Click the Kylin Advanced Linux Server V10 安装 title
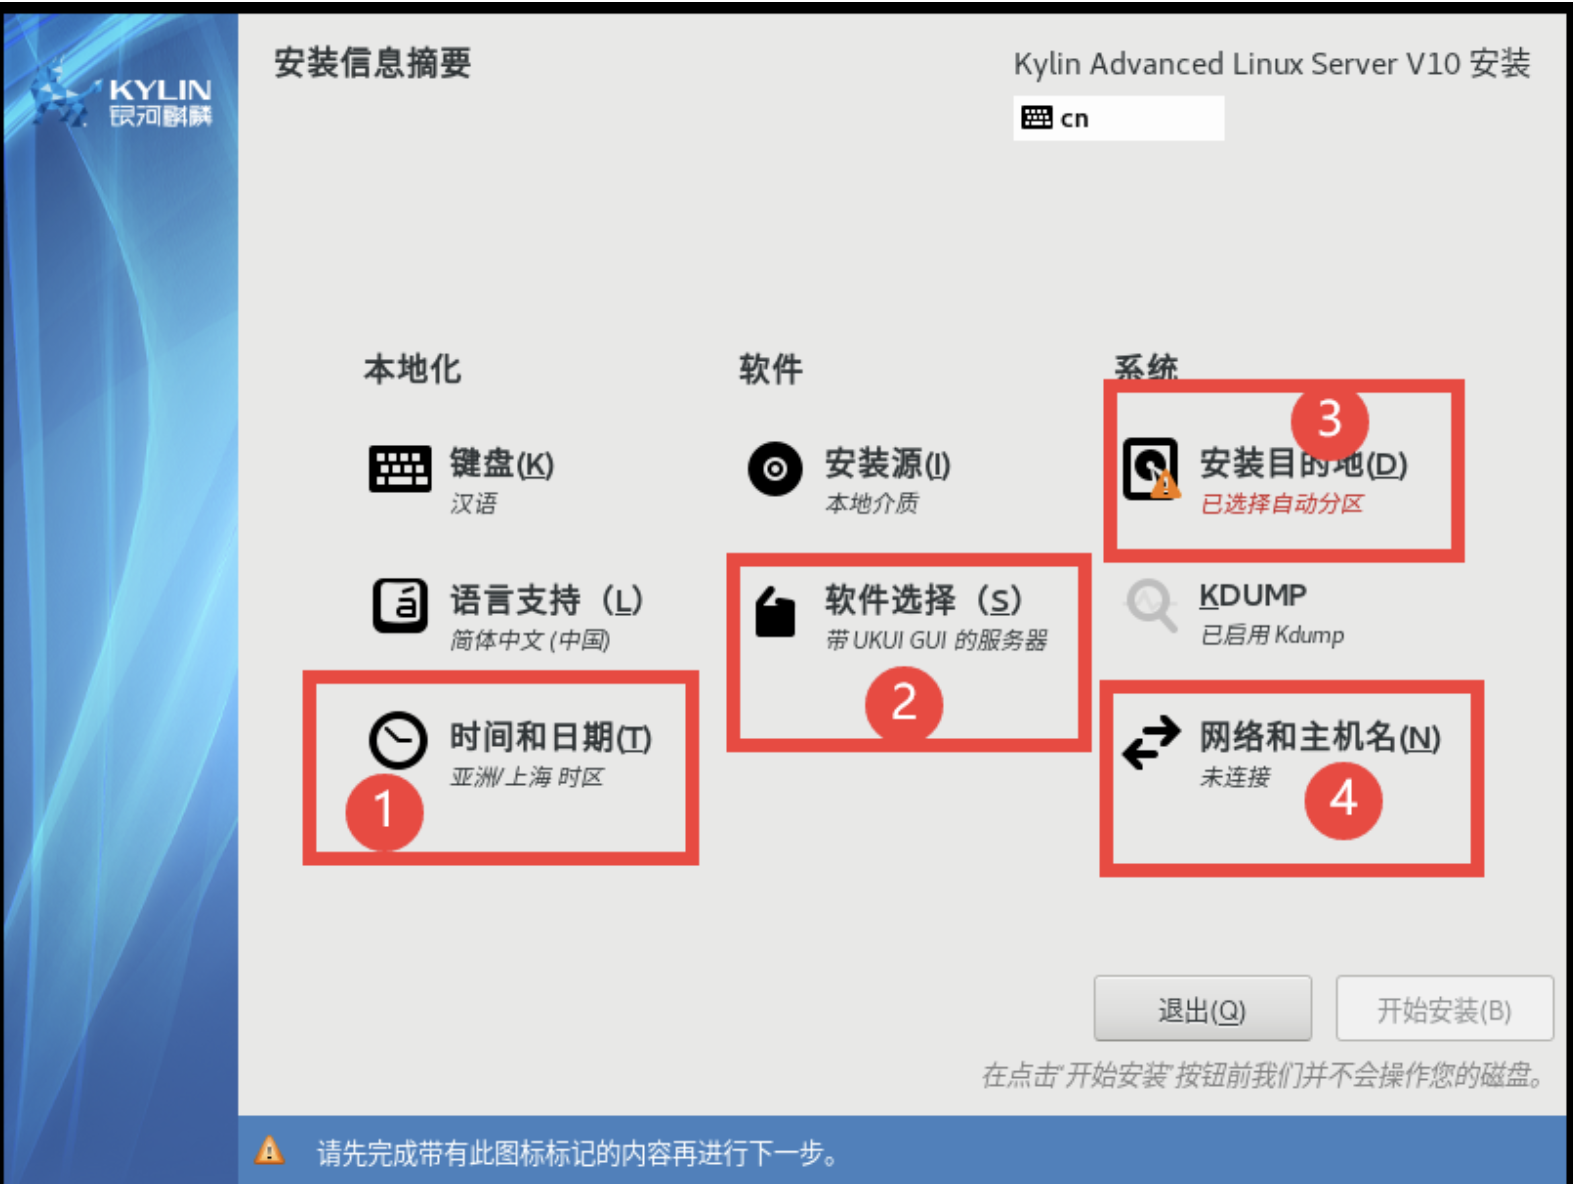Screen dimensions: 1573x1185 (1271, 63)
